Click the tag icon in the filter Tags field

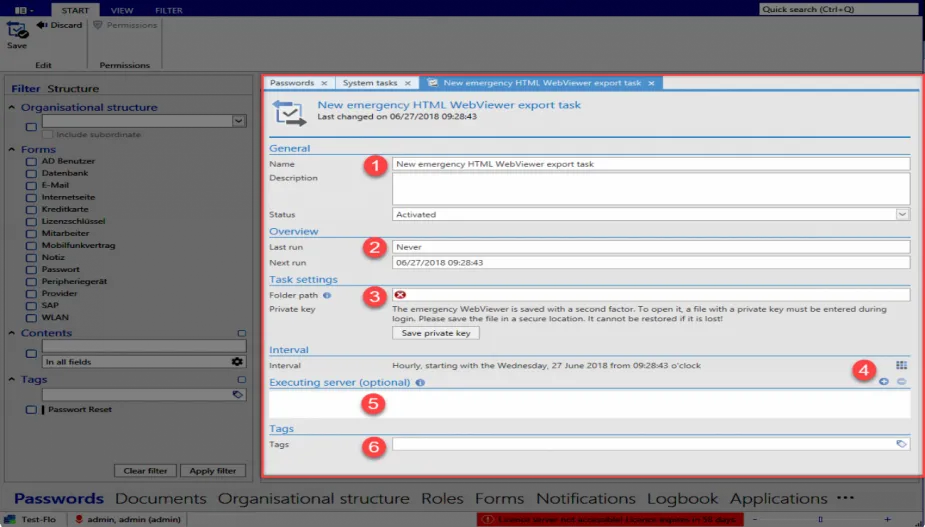238,394
